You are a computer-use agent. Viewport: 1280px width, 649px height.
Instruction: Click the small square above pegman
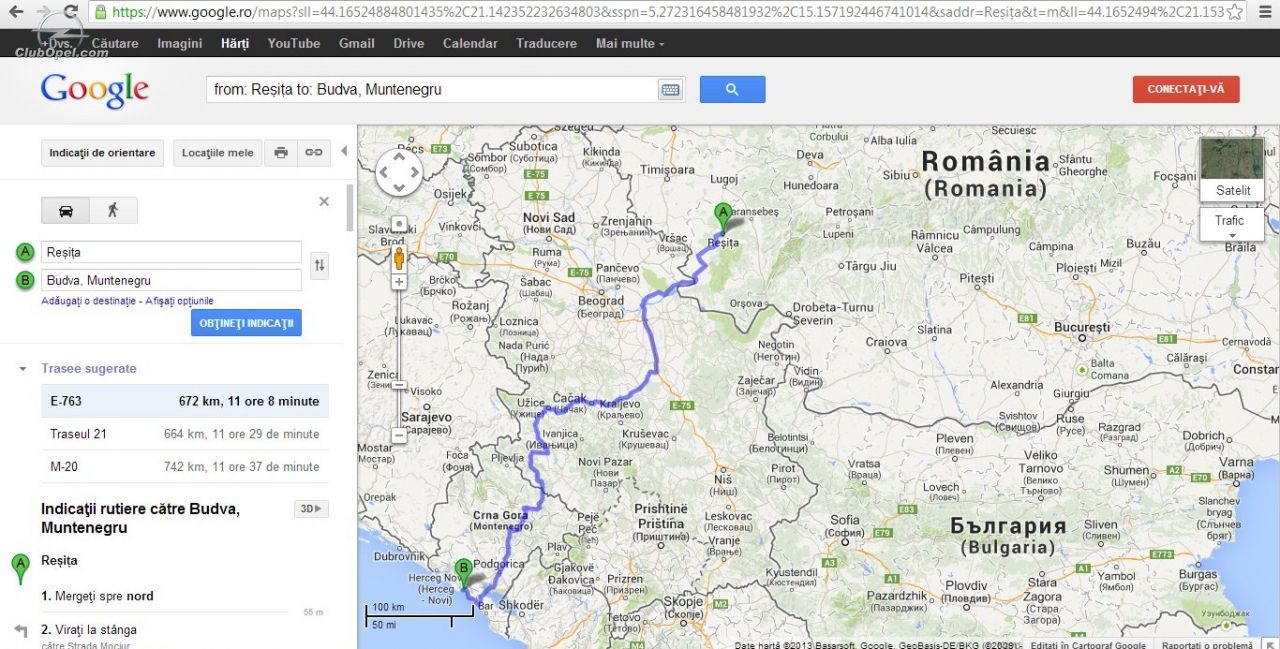pos(399,224)
